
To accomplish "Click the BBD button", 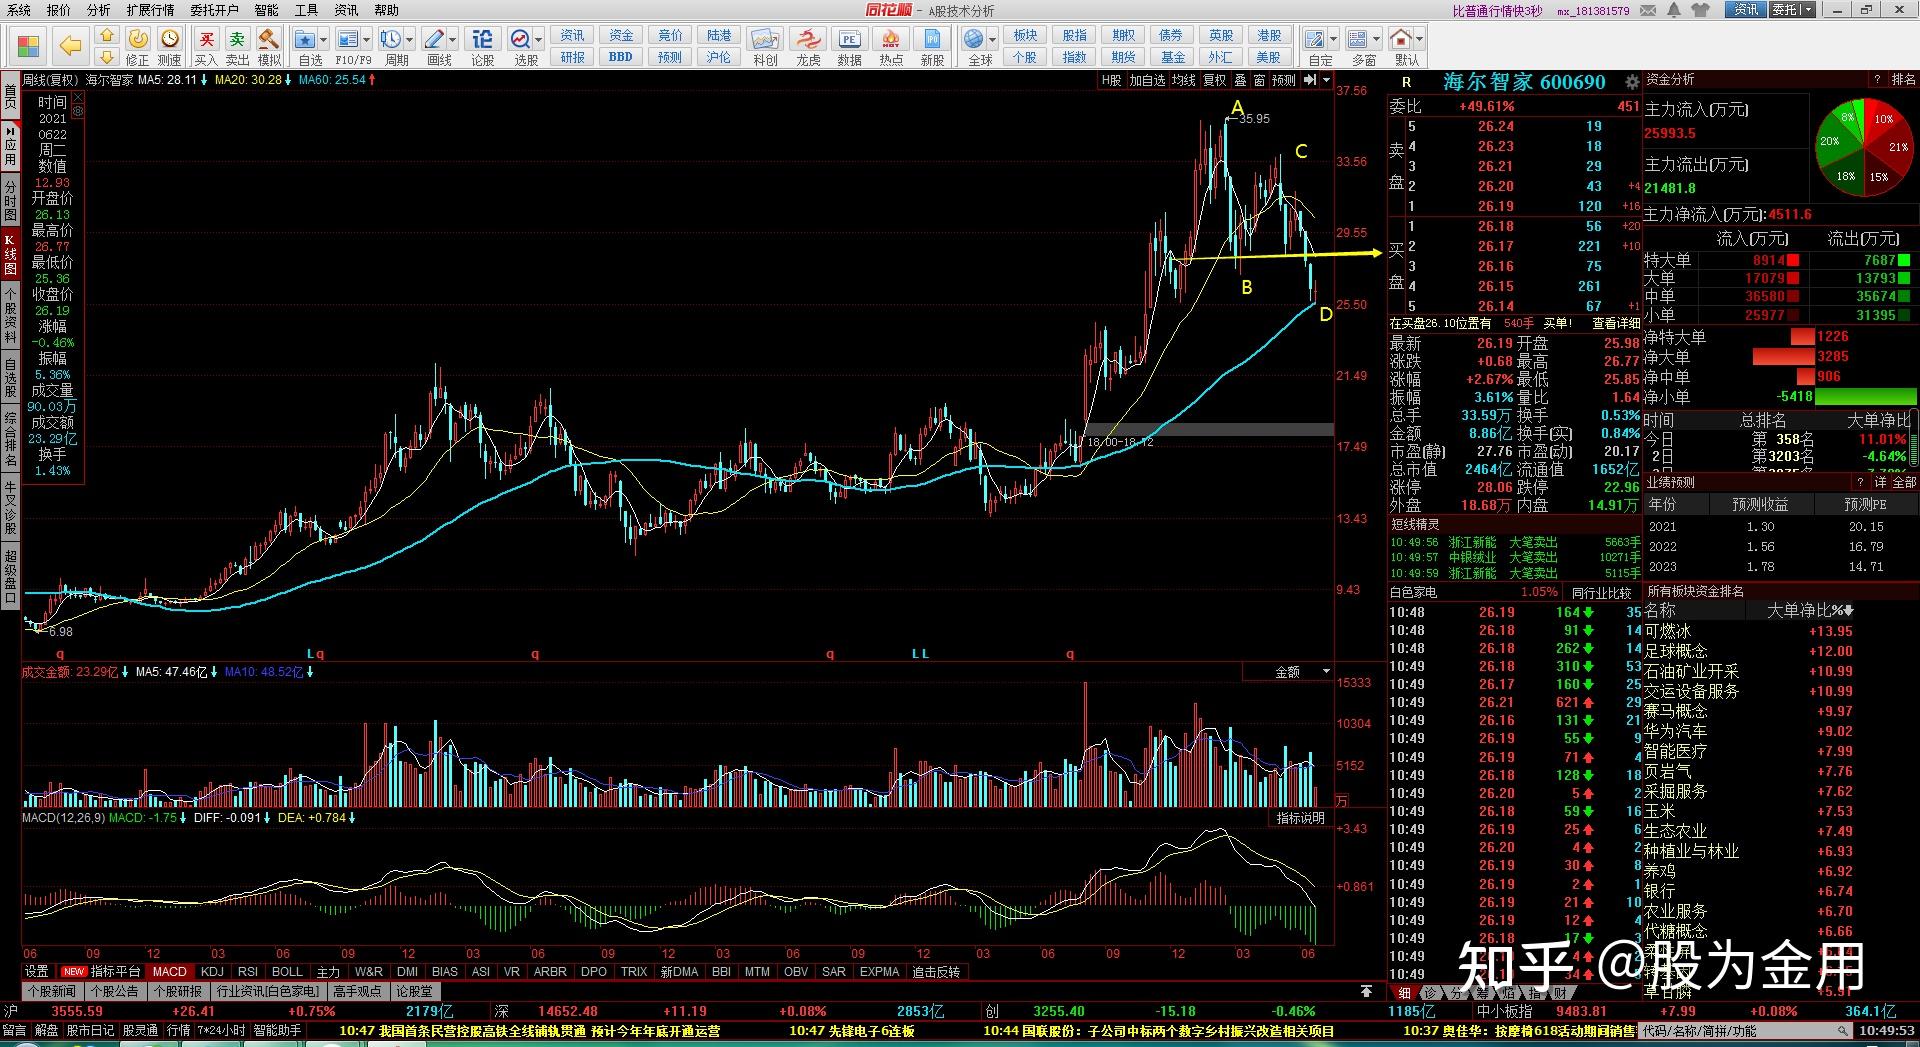I will 620,57.
